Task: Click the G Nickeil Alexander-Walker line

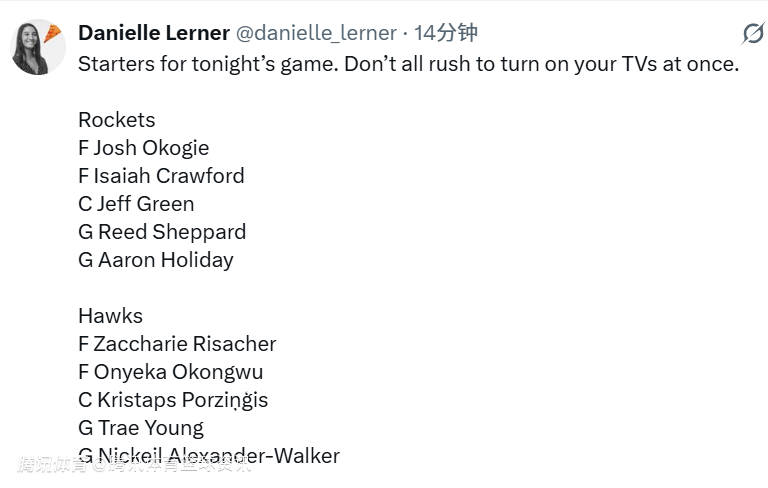Action: [x=209, y=456]
